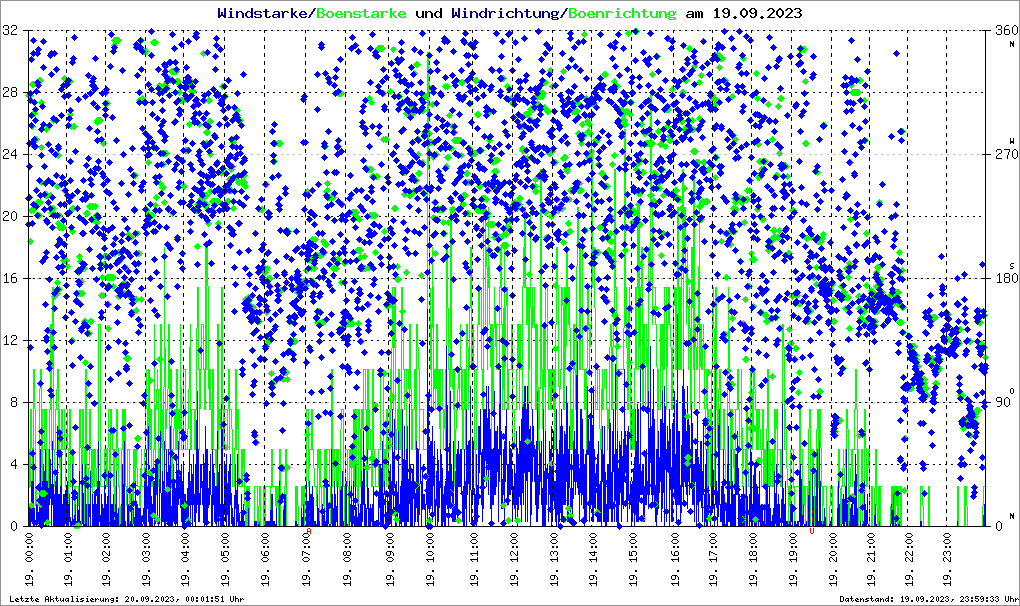The height and width of the screenshot is (606, 1020).
Task: Click the "19. 17:00" time axis label
Action: point(714,560)
